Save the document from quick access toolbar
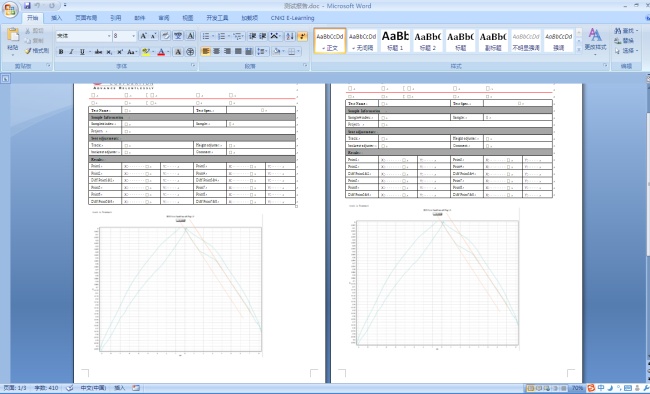Screen dimensions: 650x394 pos(27,6)
